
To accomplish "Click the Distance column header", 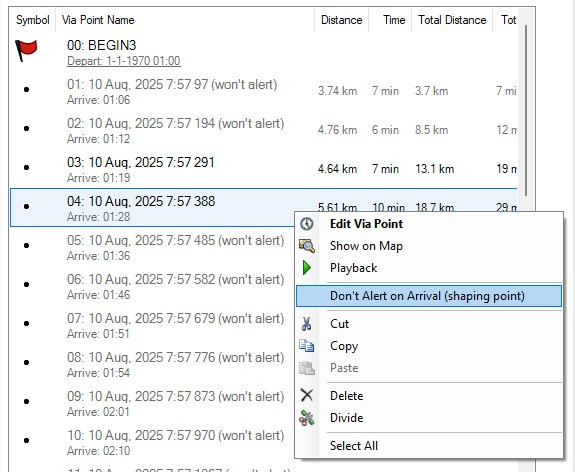I will click(341, 20).
